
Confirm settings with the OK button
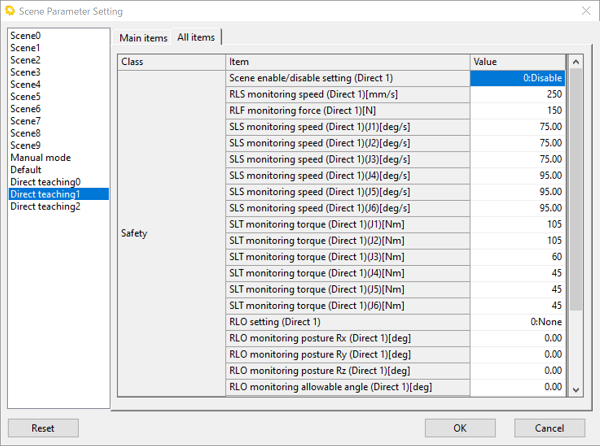(x=460, y=428)
